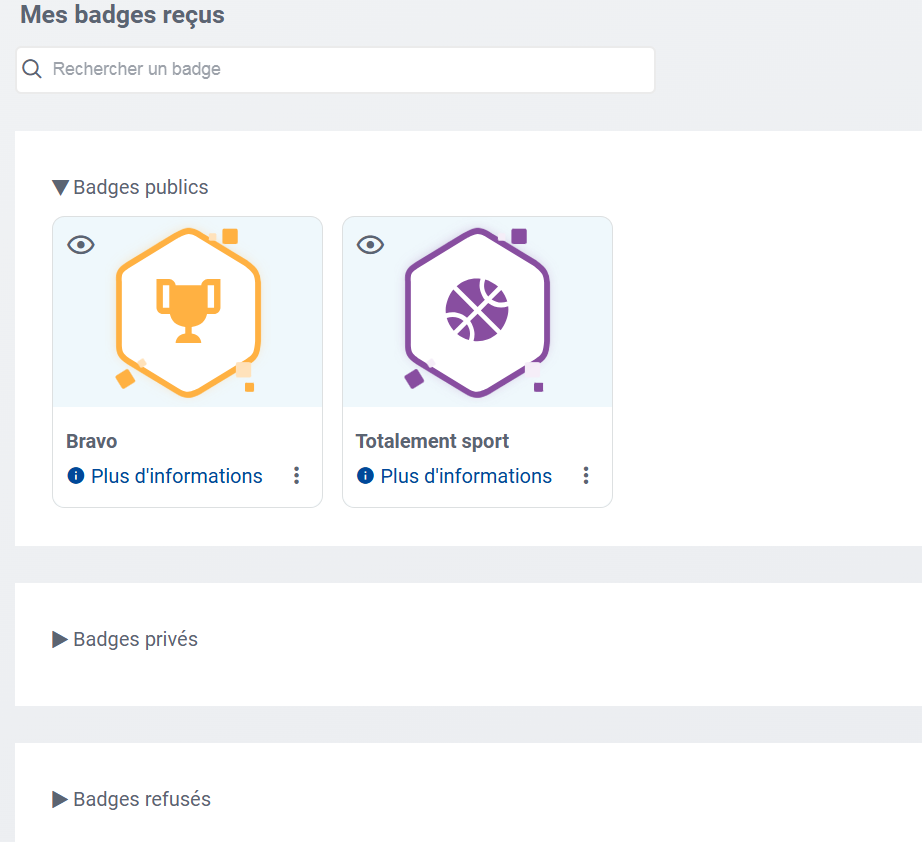Screen dimensions: 922x842
Task: Open the three-dot menu on Totalement sport
Action: click(x=586, y=476)
